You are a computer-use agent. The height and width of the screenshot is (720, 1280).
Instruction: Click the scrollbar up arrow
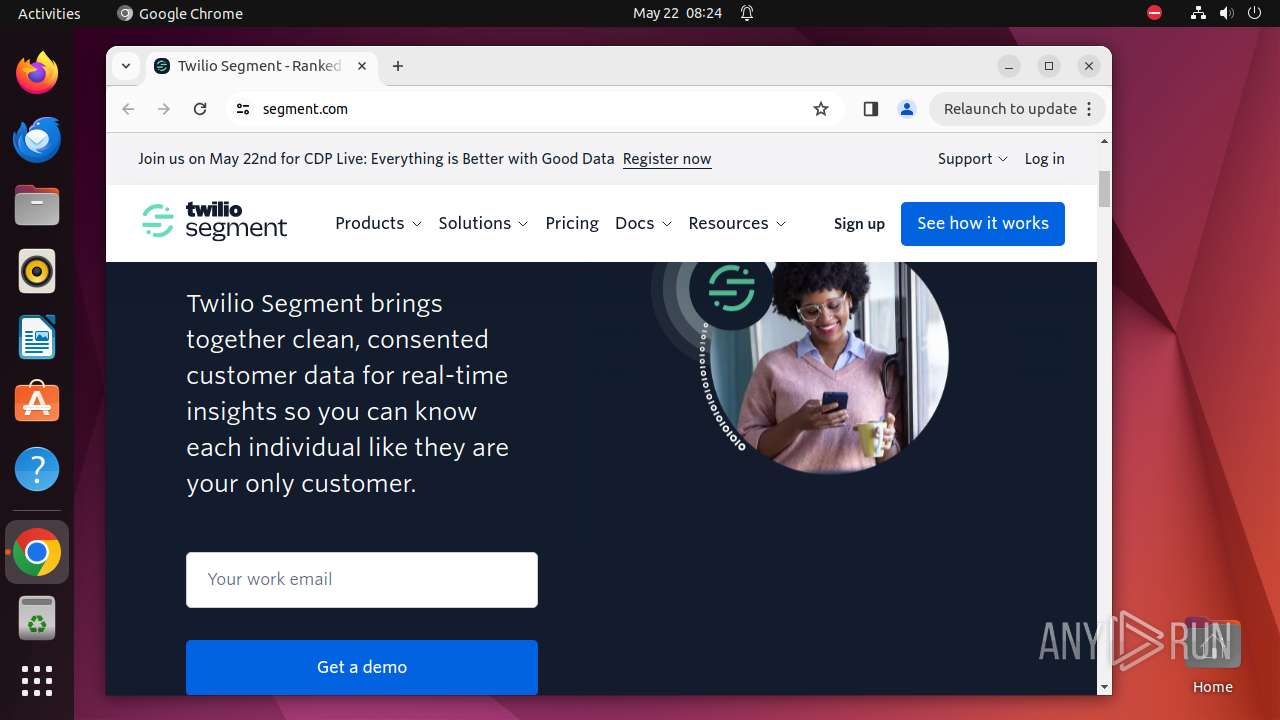pos(1104,141)
